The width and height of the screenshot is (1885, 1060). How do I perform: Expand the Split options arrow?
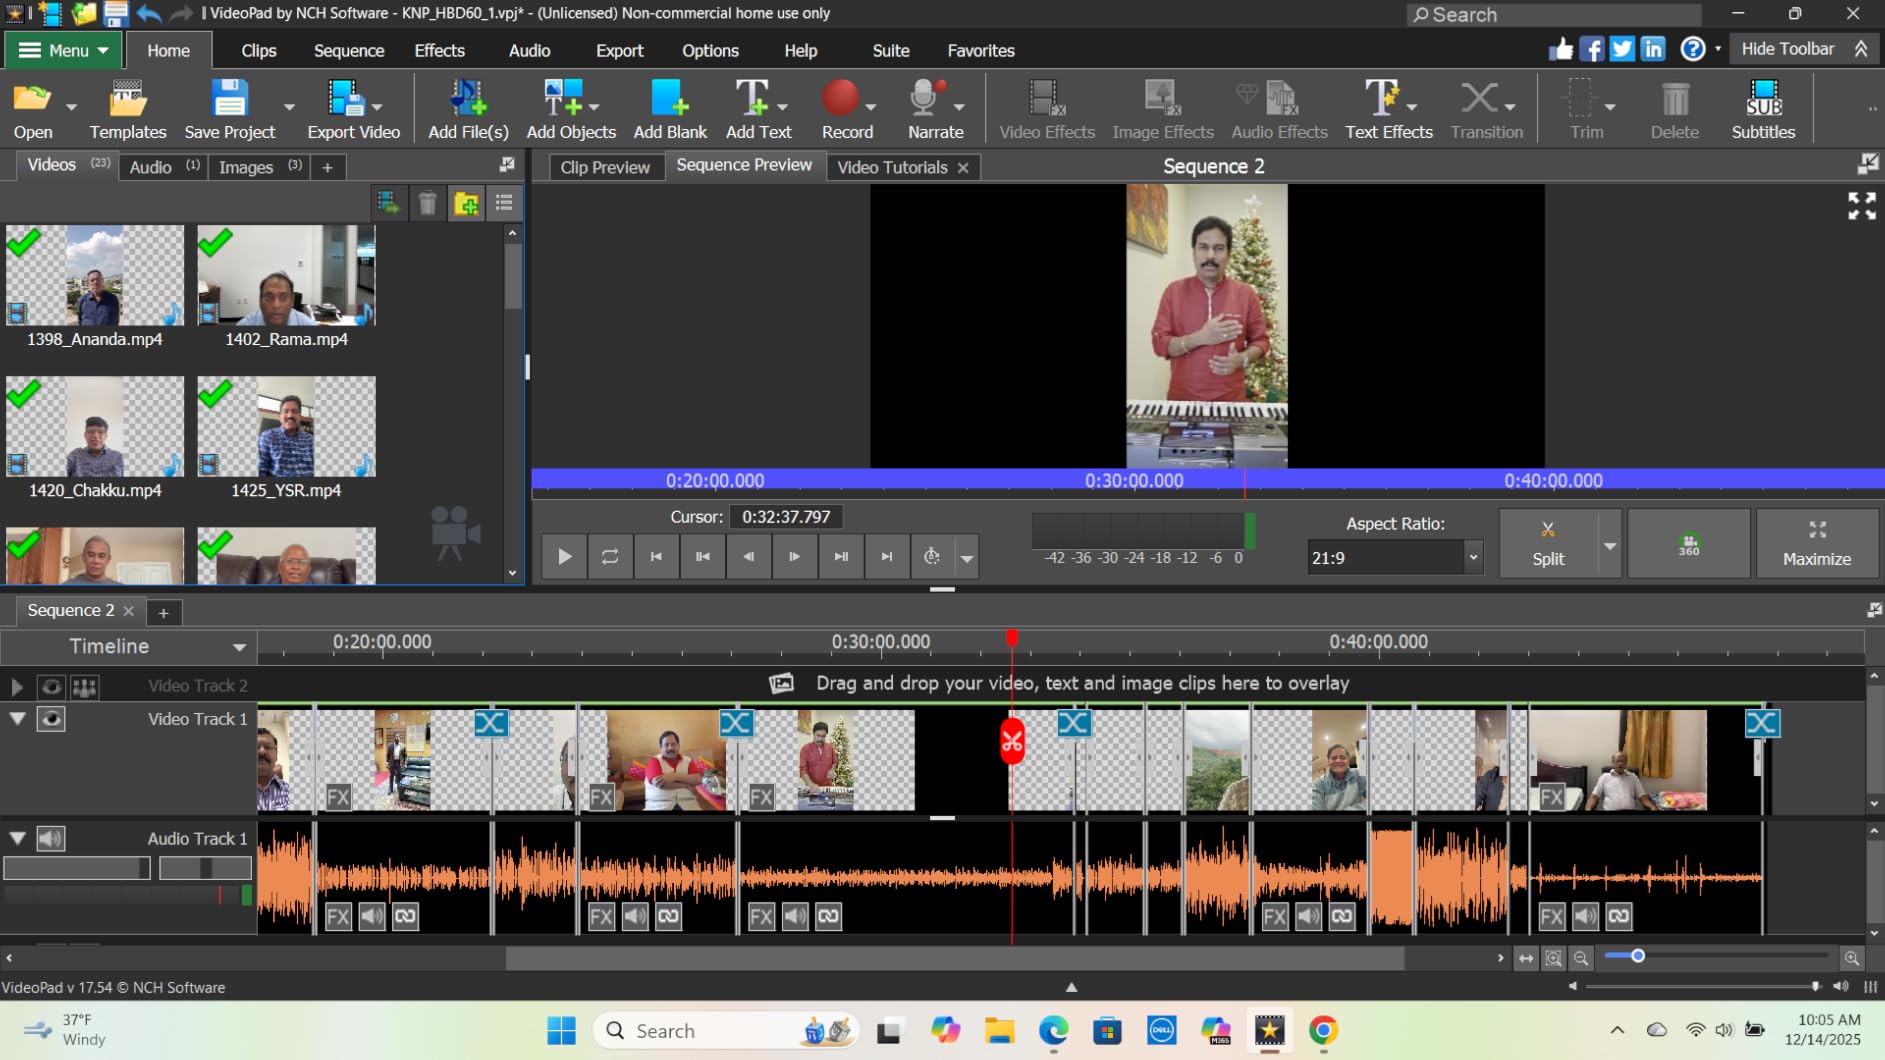pos(1609,546)
